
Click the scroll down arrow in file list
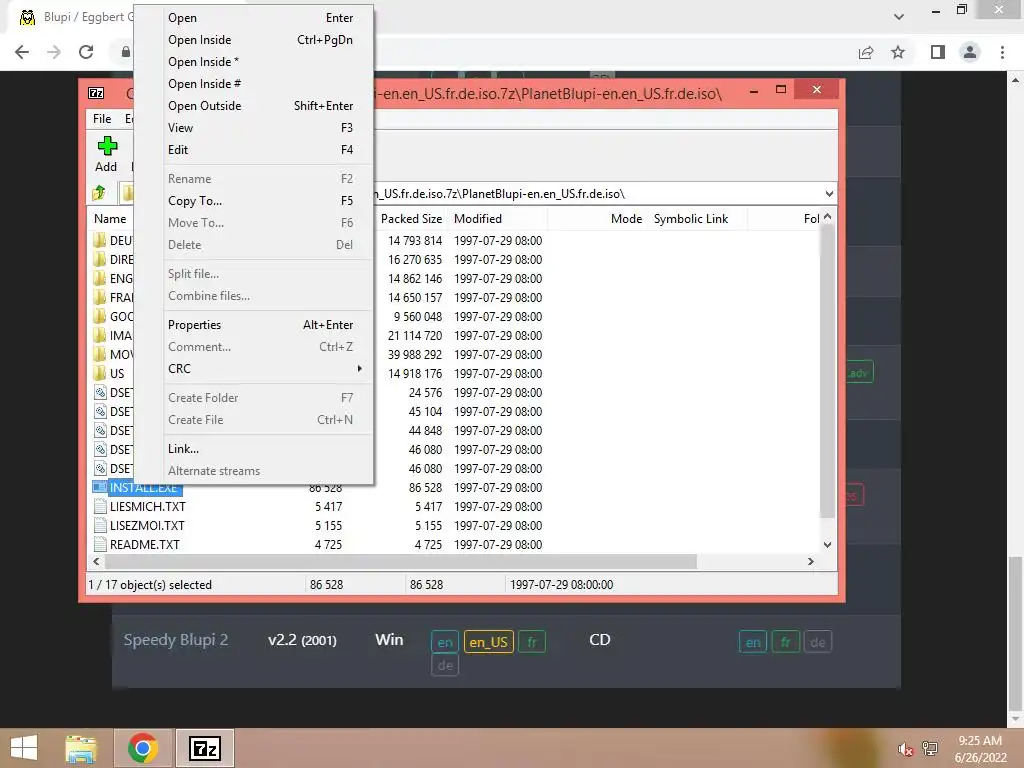[827, 545]
